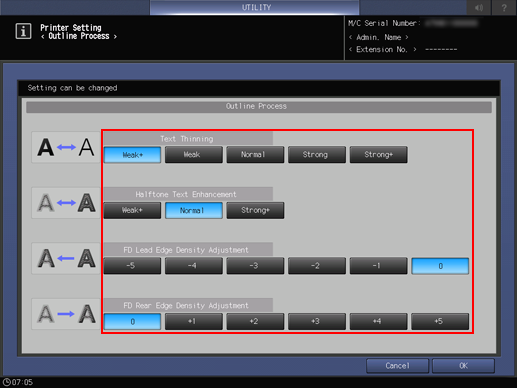Click the Text Thinning illustration icon

(66, 147)
